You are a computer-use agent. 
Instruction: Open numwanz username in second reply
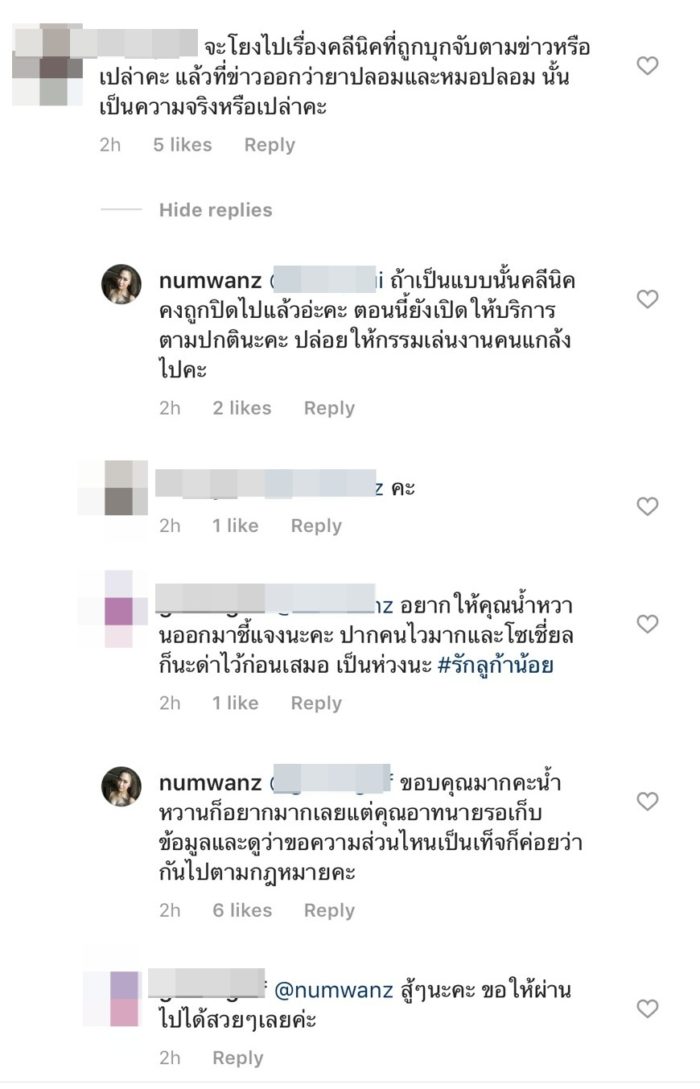click(210, 783)
